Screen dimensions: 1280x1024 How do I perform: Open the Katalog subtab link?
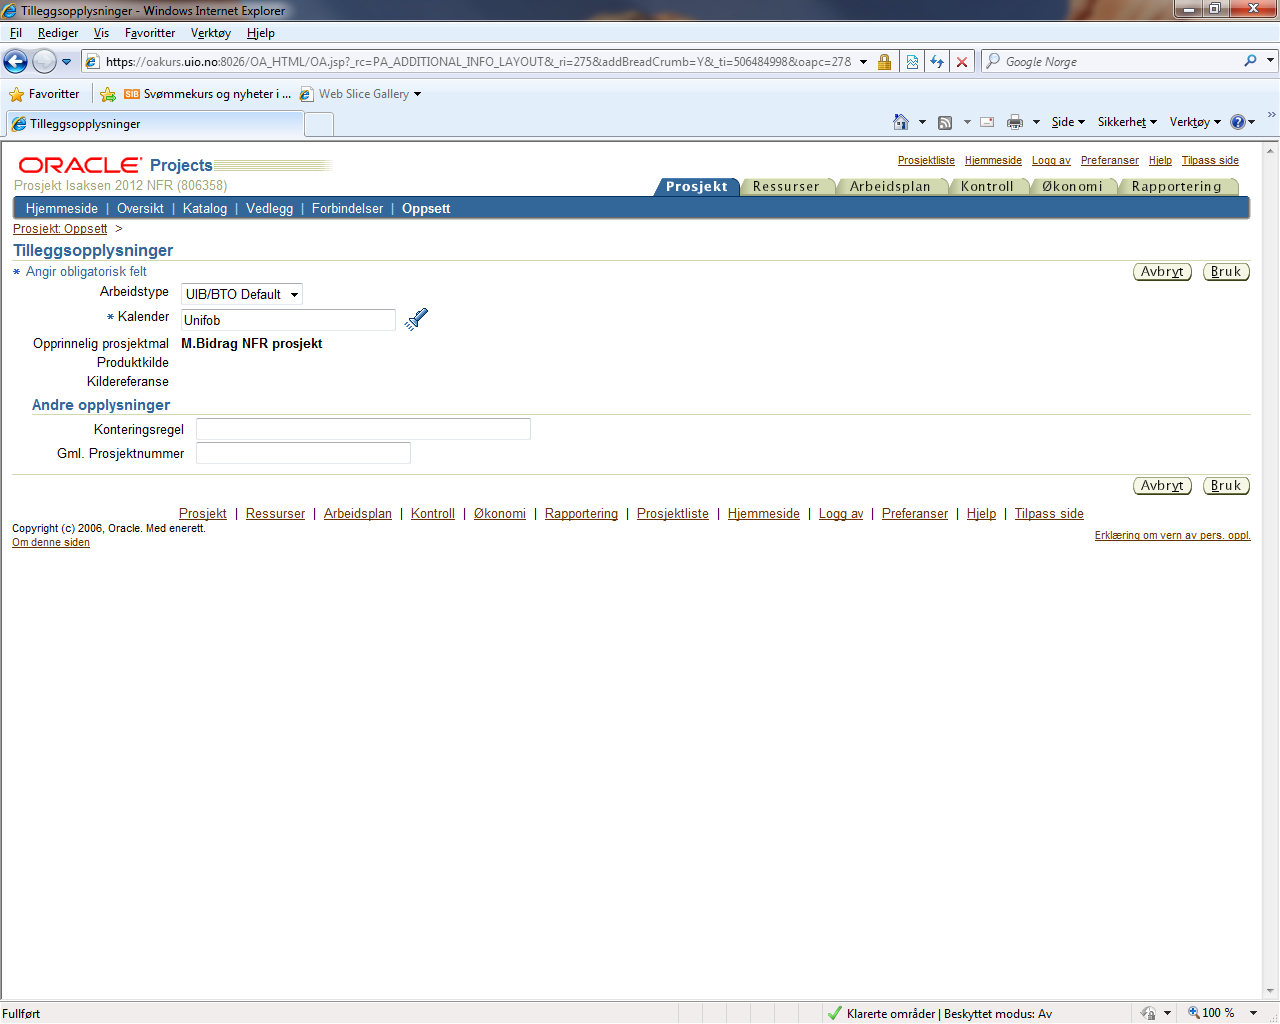pos(205,209)
